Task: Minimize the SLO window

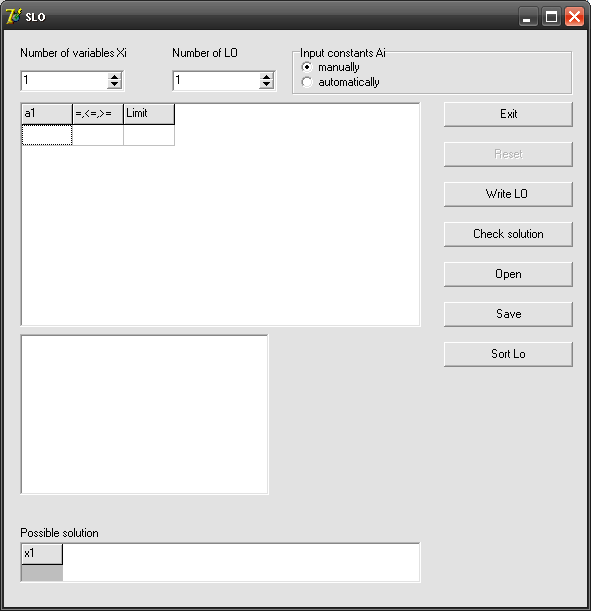Action: pos(528,17)
